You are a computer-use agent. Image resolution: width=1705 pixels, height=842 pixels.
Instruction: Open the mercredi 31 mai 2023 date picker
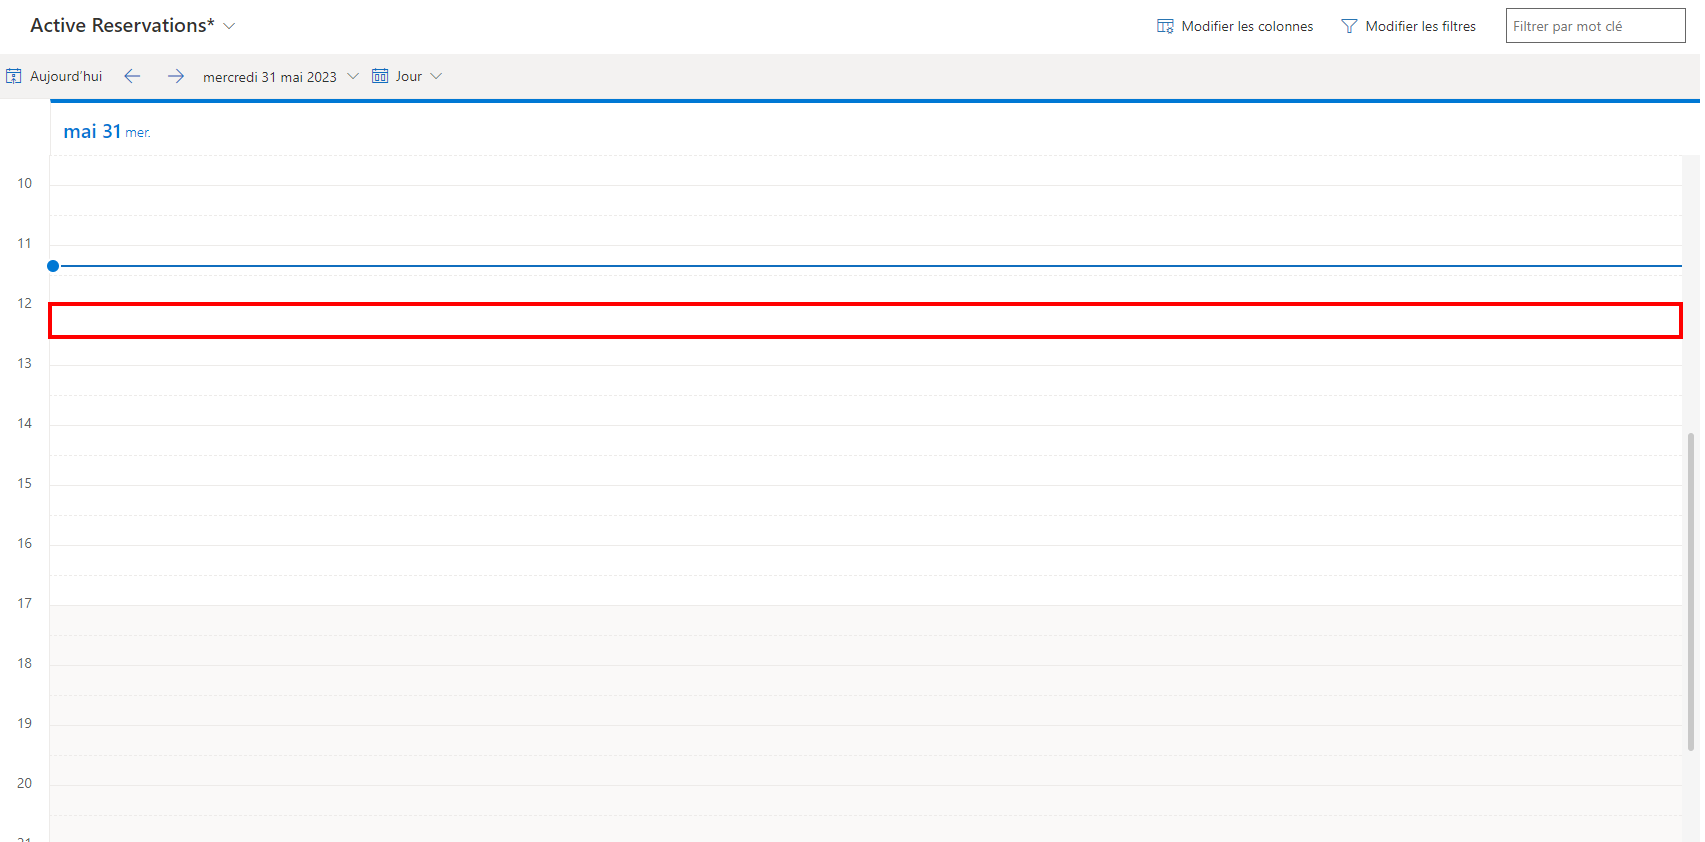(281, 77)
